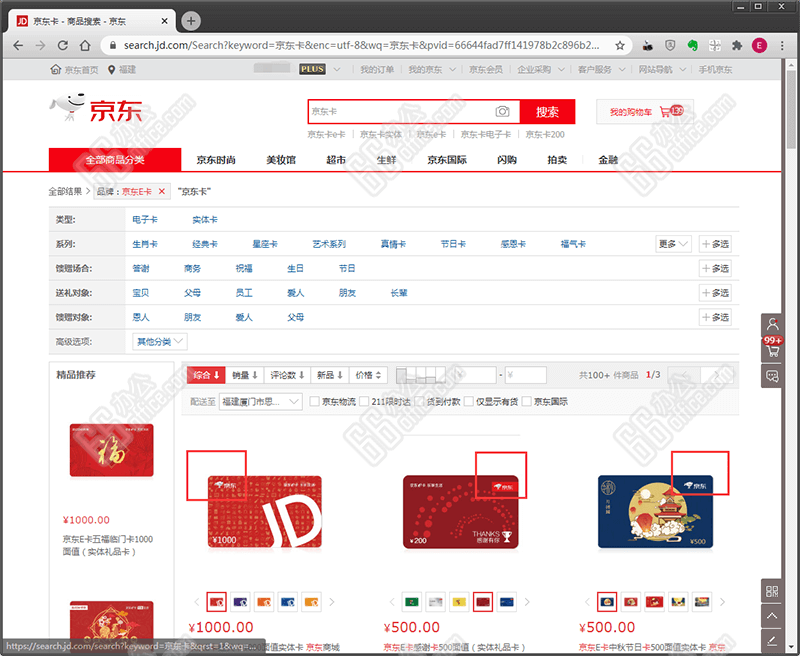The height and width of the screenshot is (656, 800).
Task: Open the sidebar feedback pencil icon
Action: [772, 641]
